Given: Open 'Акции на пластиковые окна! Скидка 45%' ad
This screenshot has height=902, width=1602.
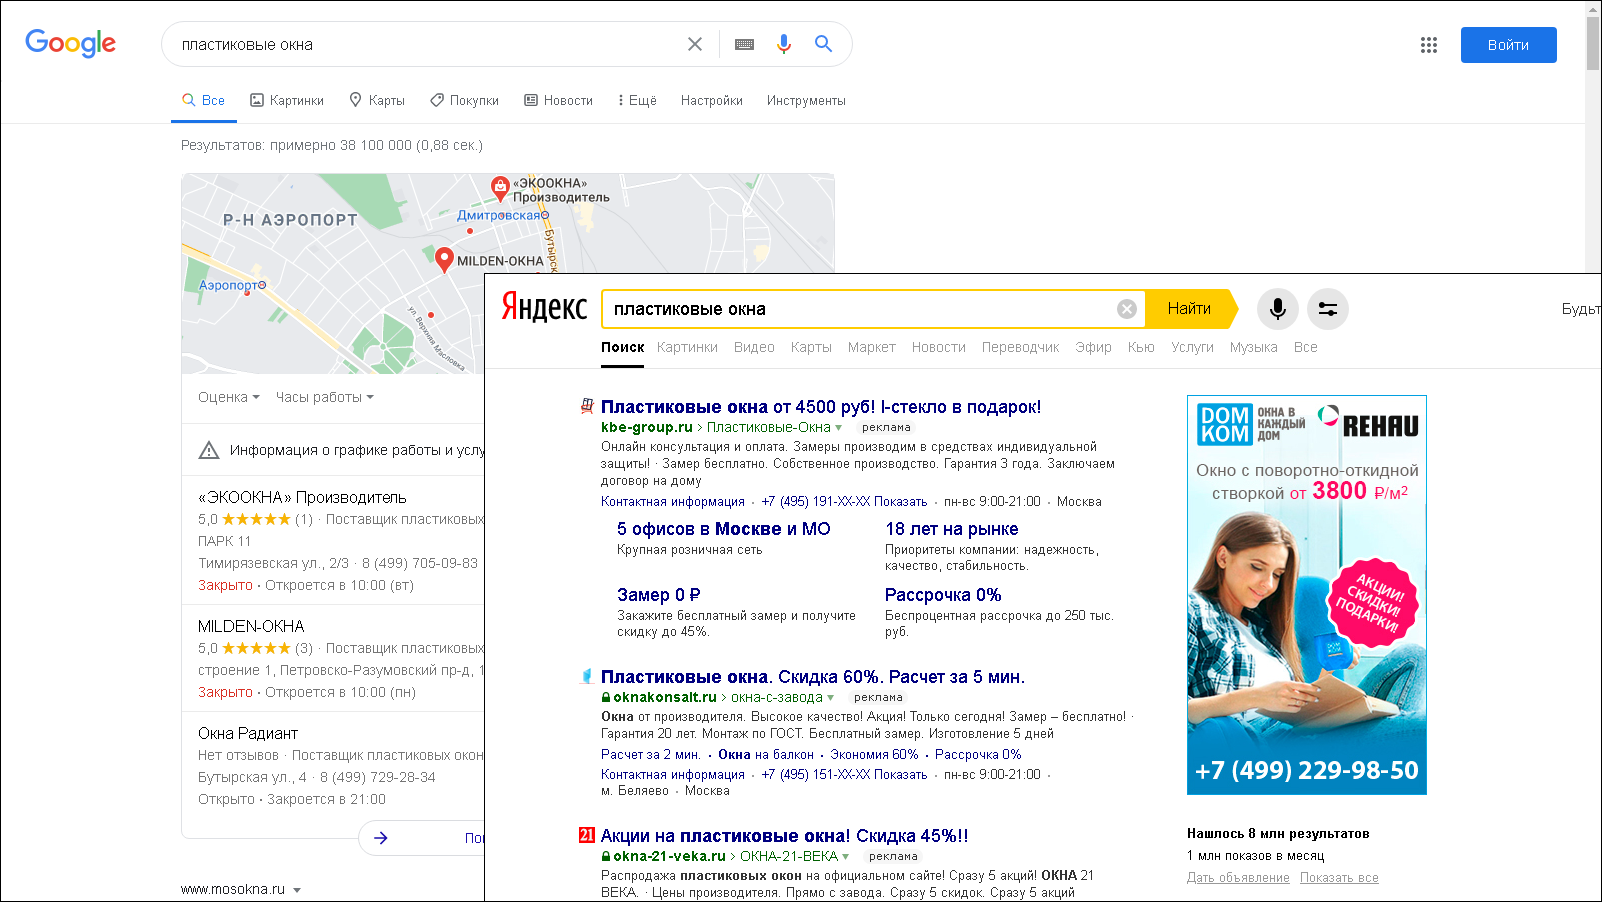Looking at the screenshot, I should click(x=784, y=836).
